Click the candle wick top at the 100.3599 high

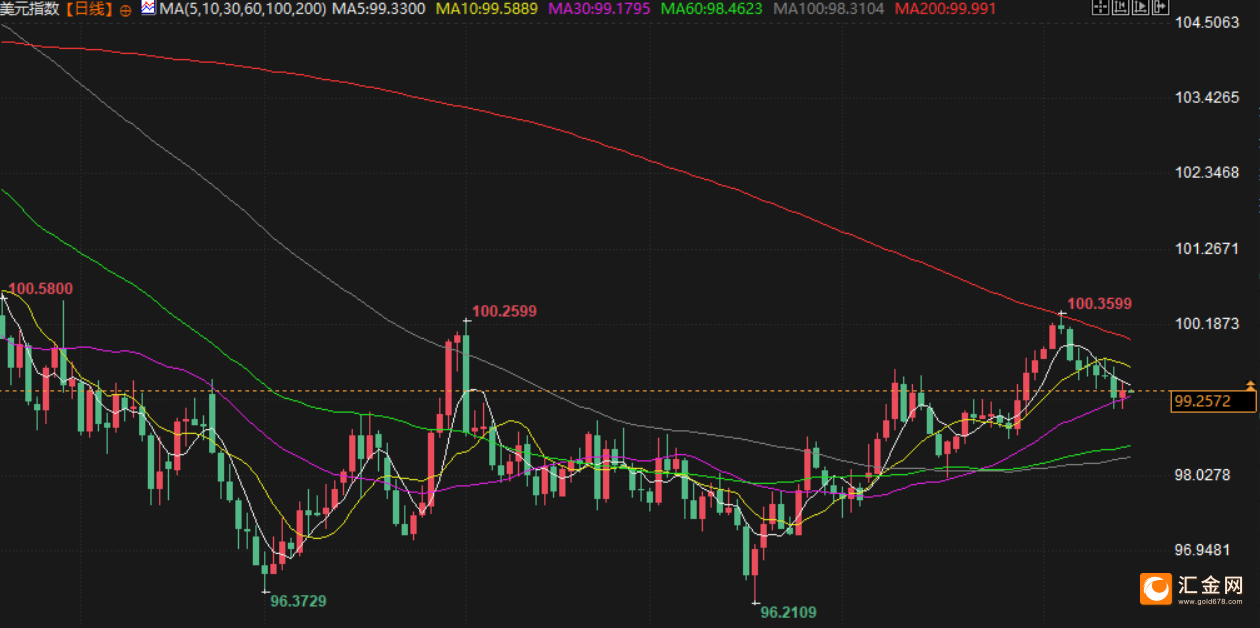[1061, 313]
